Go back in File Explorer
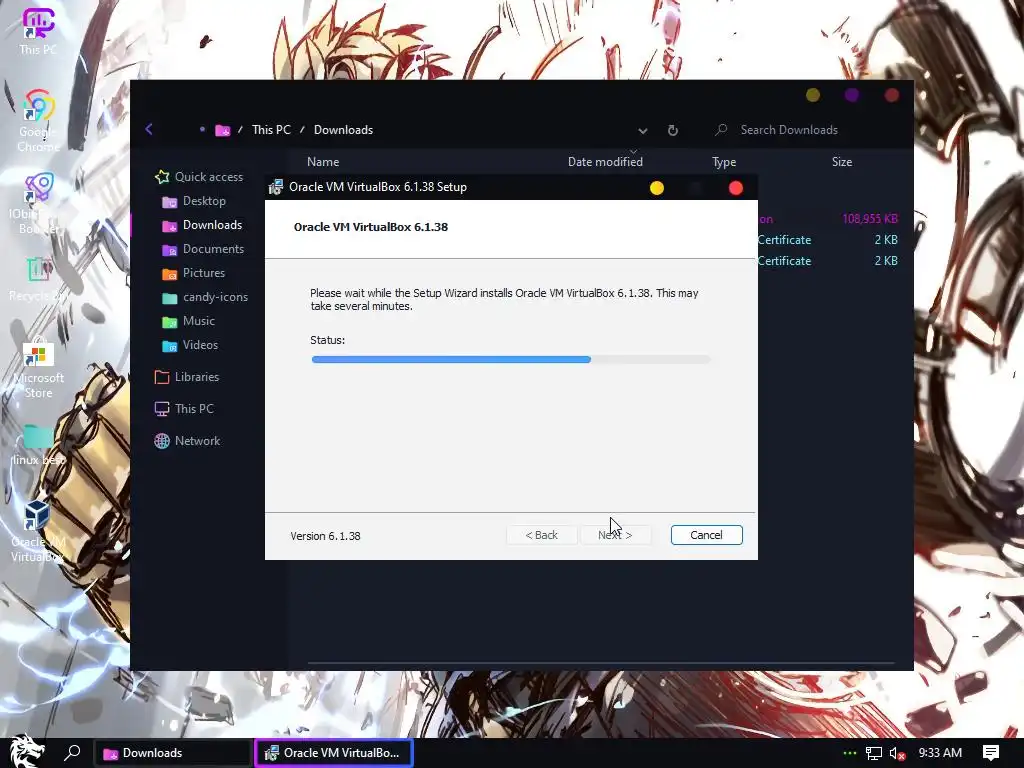 coord(149,129)
